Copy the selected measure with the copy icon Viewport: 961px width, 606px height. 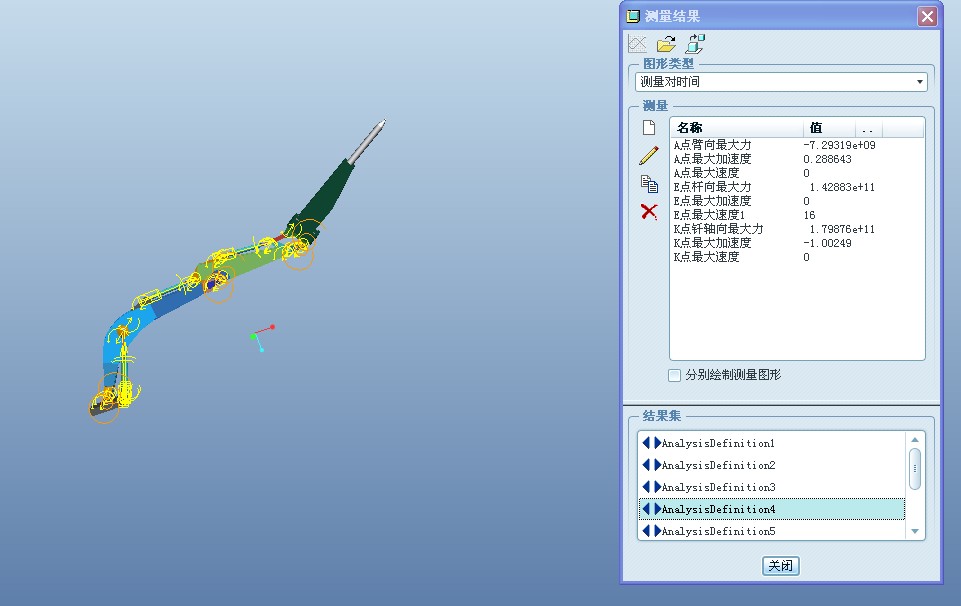point(649,184)
